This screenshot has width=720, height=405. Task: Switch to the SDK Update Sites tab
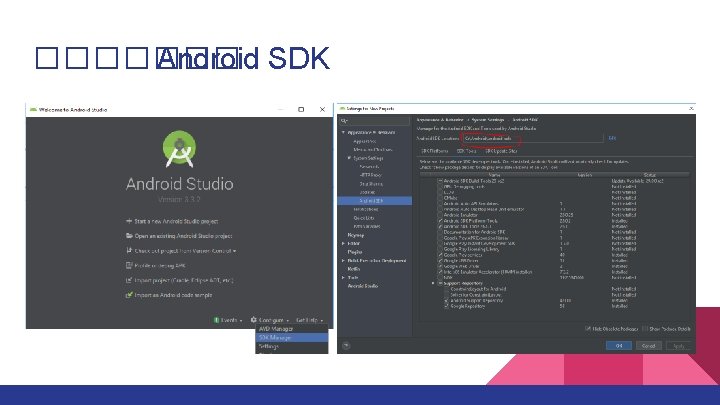(501, 151)
